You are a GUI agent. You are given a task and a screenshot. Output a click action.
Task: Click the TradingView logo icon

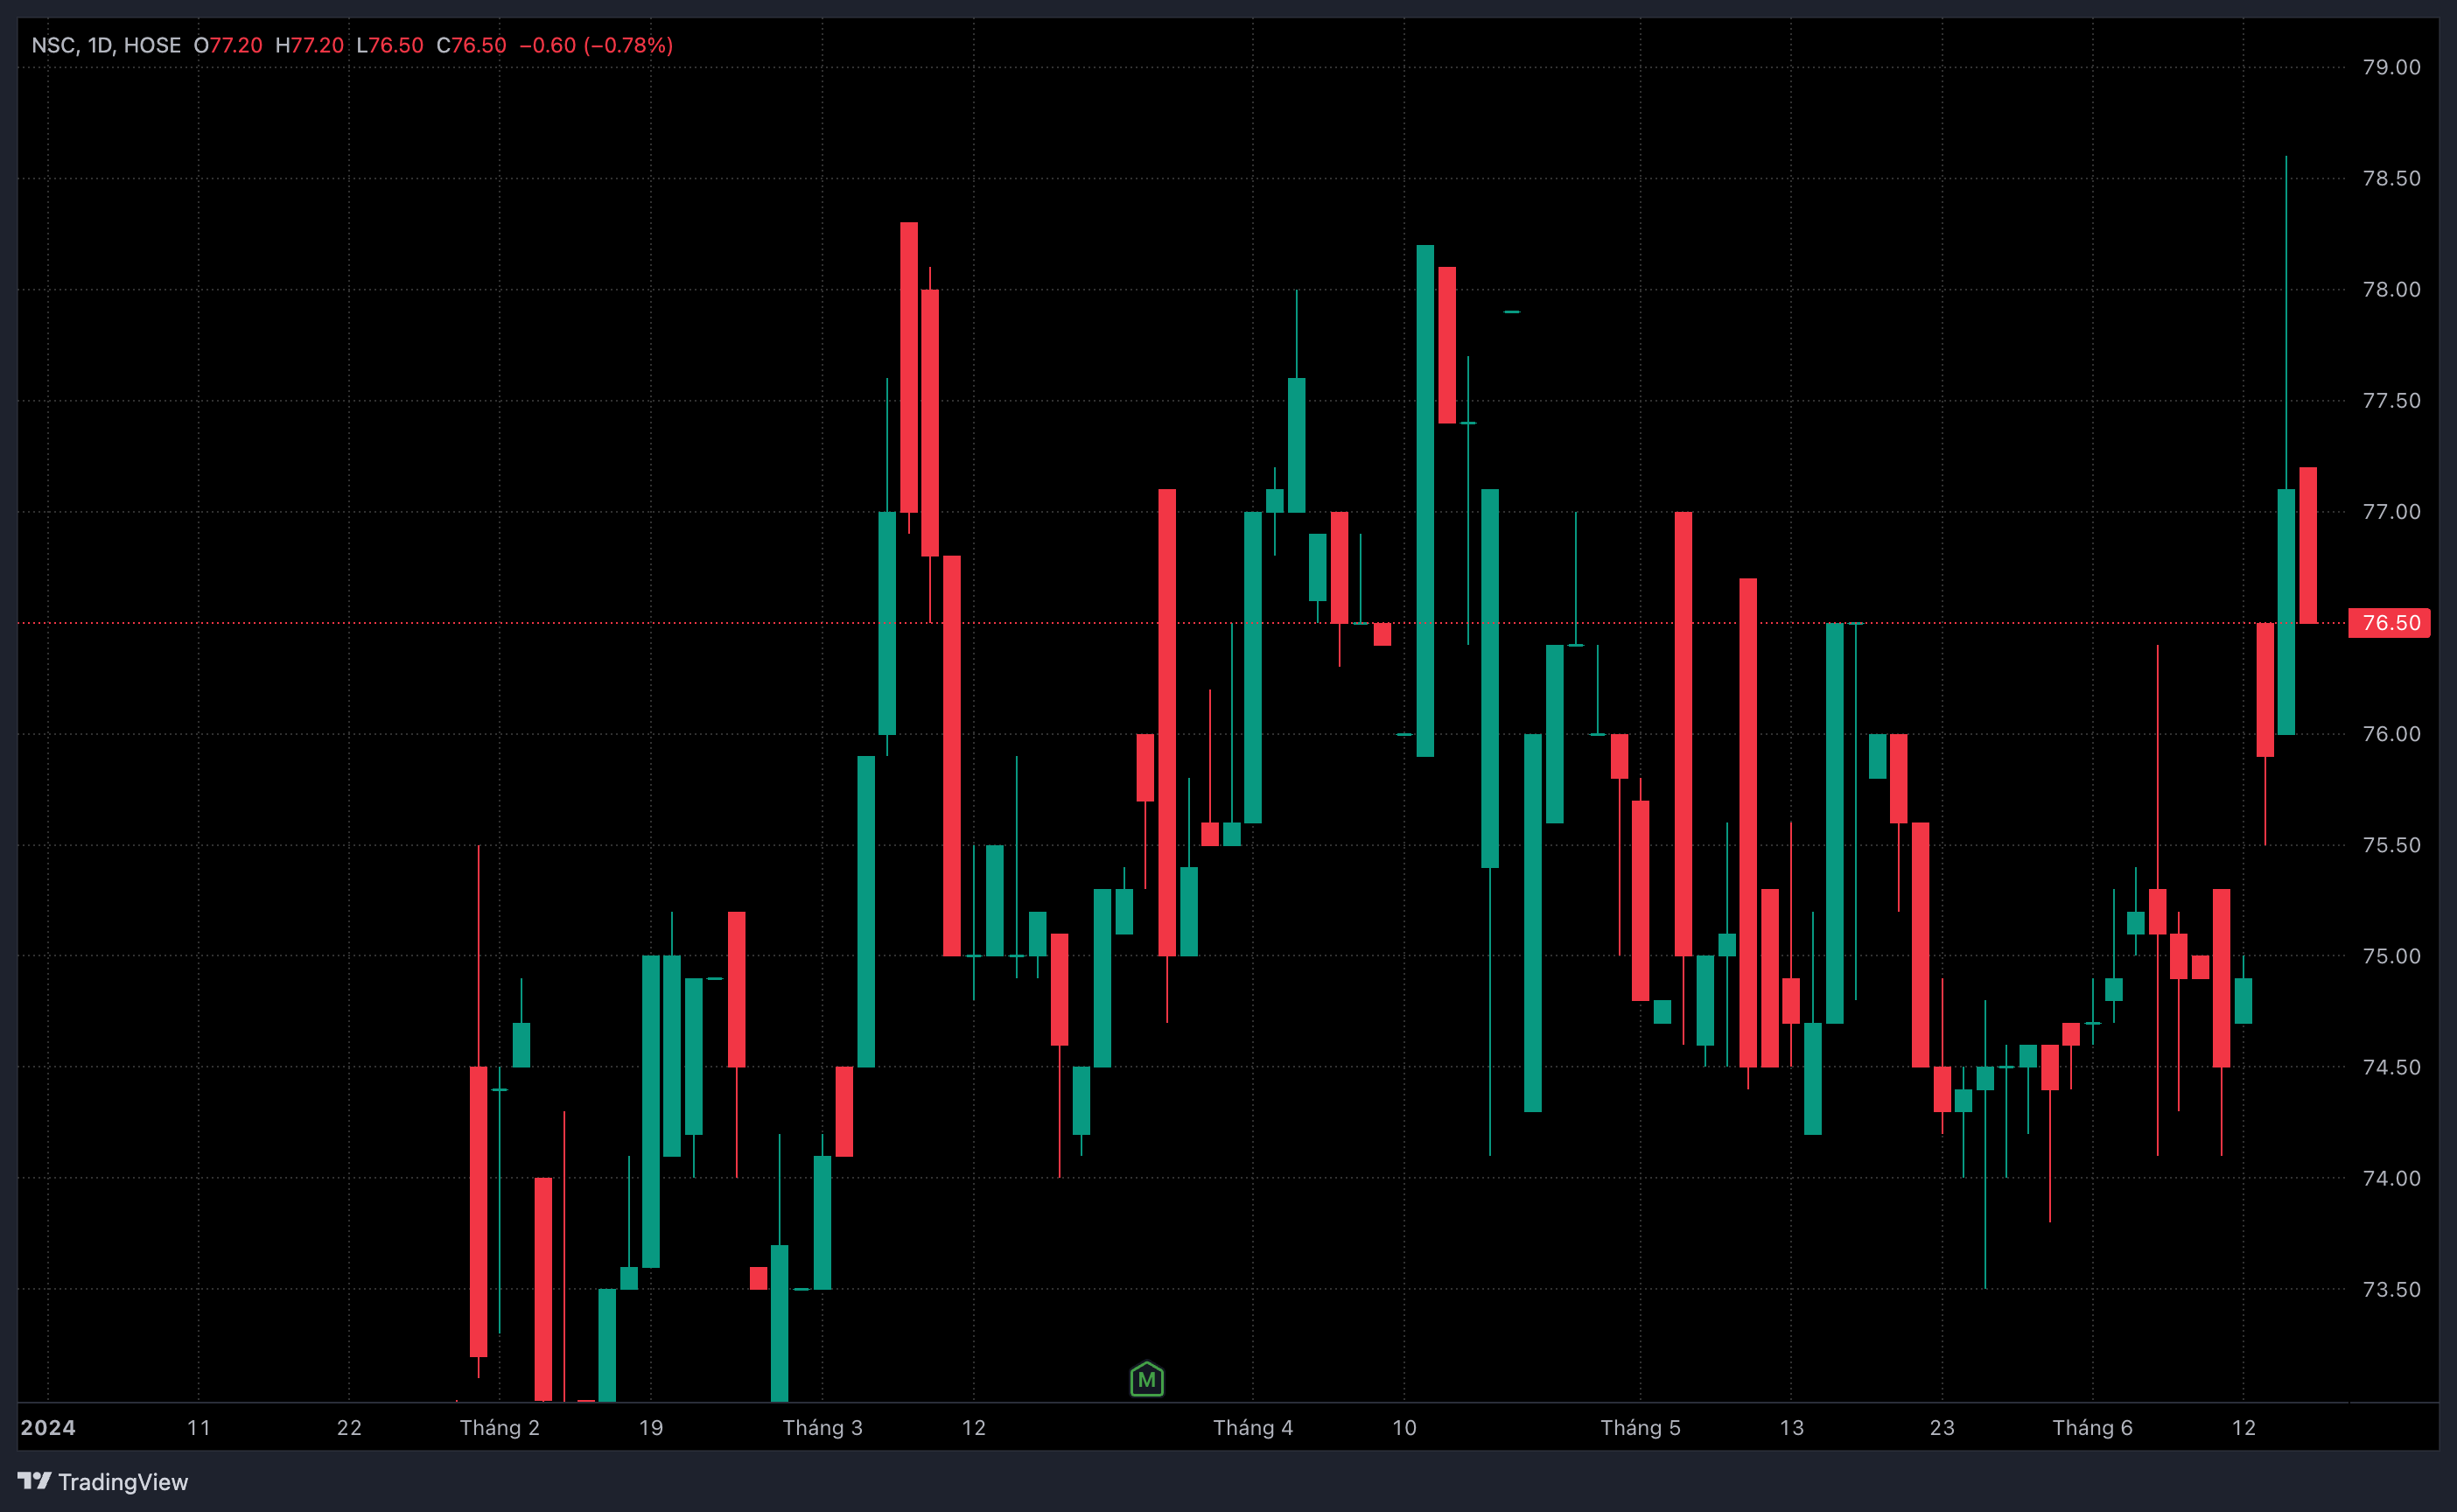pyautogui.click(x=34, y=1481)
